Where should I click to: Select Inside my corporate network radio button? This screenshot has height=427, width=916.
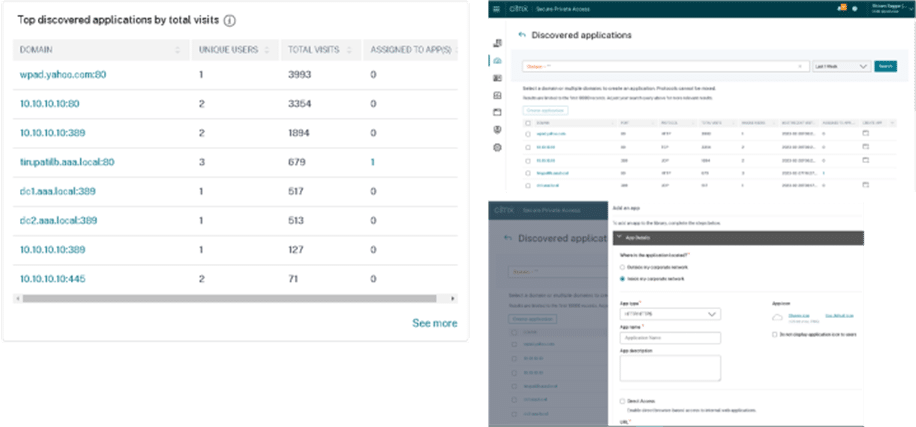click(622, 279)
